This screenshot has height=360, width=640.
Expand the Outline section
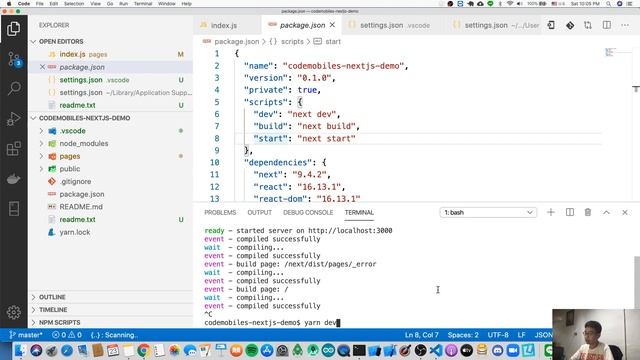pyautogui.click(x=34, y=297)
